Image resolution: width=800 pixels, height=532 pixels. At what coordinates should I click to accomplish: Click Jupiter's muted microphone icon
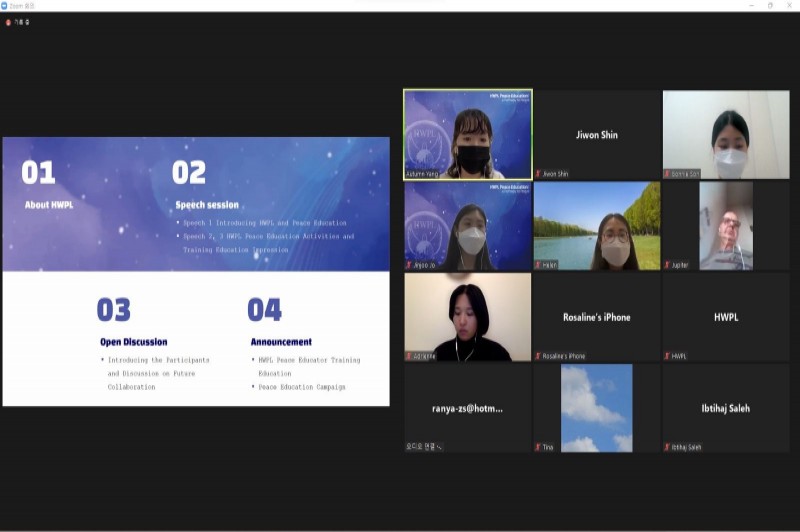click(668, 265)
